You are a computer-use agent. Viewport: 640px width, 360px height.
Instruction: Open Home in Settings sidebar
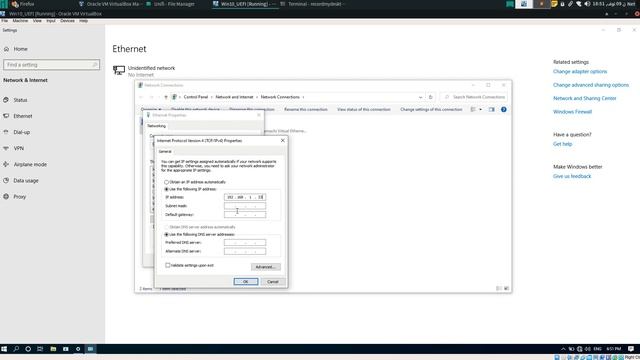click(20, 49)
